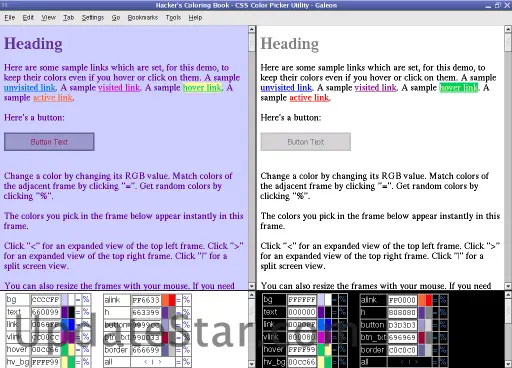This screenshot has width=512, height=368.
Task: Open the Bookmarks menu
Action: [143, 17]
